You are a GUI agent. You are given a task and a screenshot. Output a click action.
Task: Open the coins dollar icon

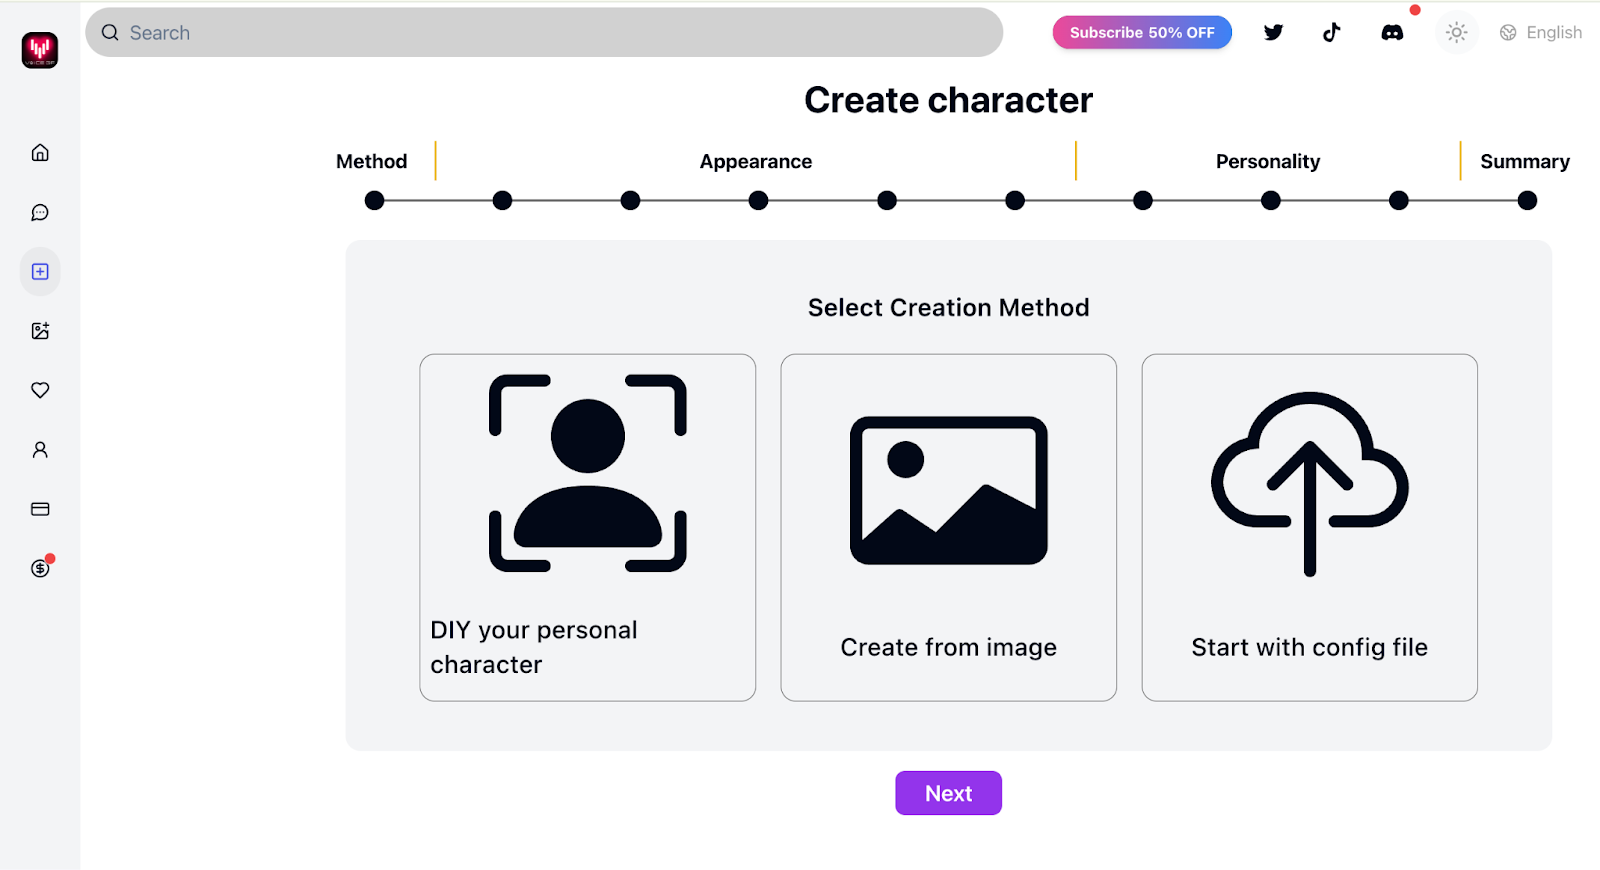[40, 568]
